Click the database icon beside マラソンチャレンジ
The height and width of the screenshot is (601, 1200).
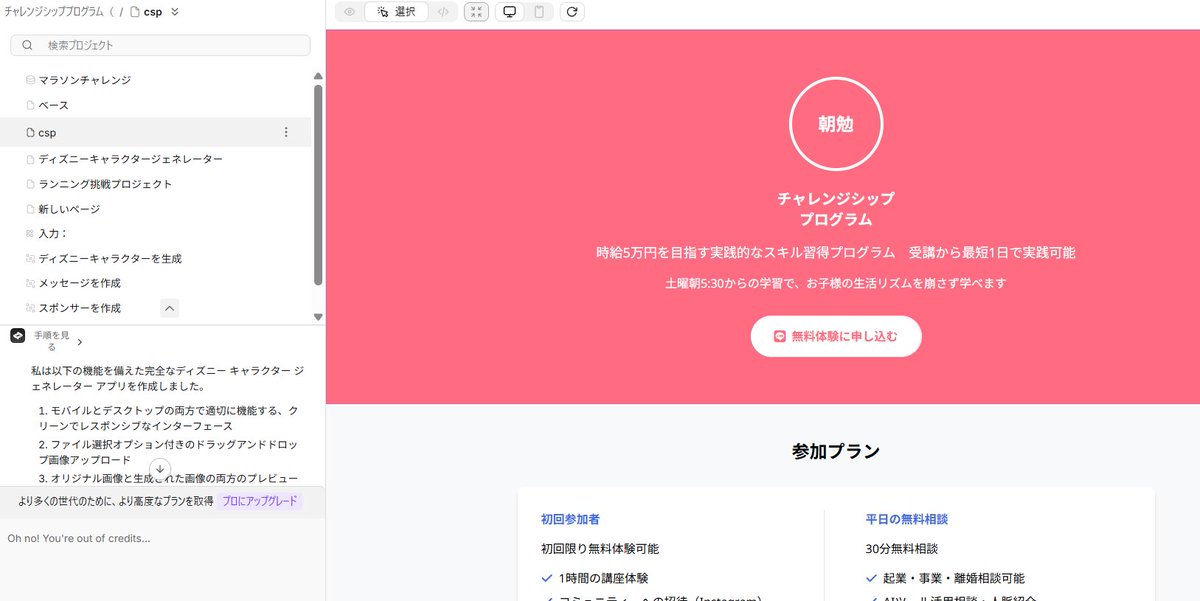click(x=30, y=80)
